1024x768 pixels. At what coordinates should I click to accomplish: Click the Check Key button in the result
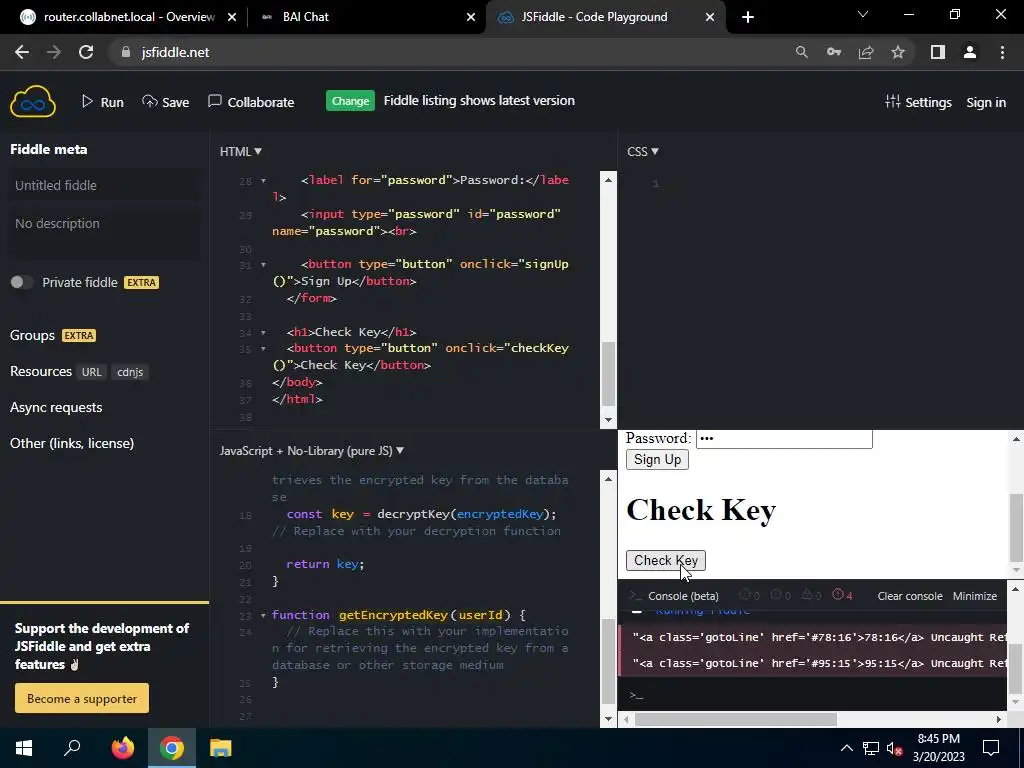pos(665,560)
